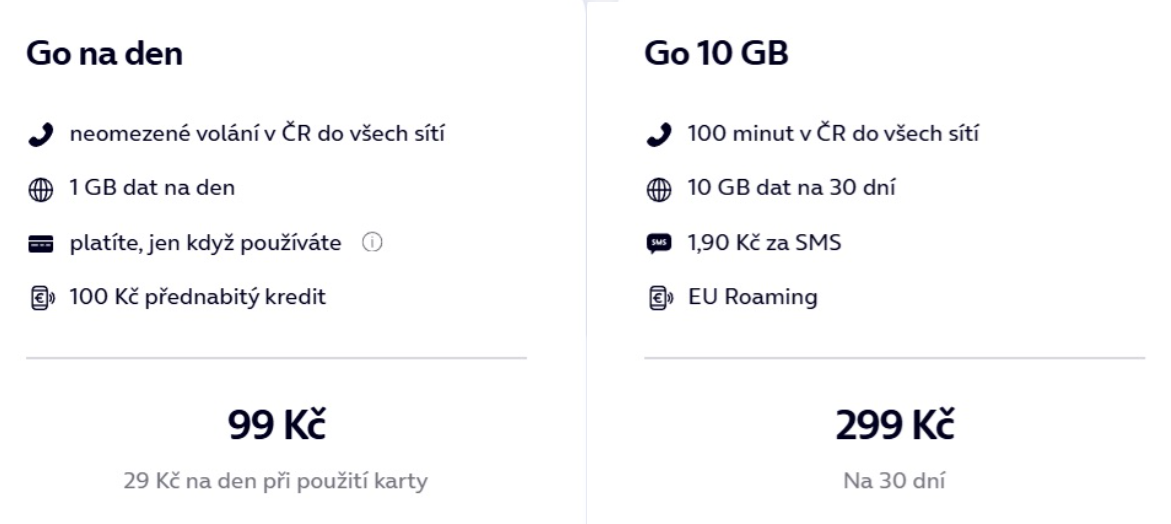Click the roaming icon beside 'EU Roaming'
1171x524 pixels.
(660, 298)
